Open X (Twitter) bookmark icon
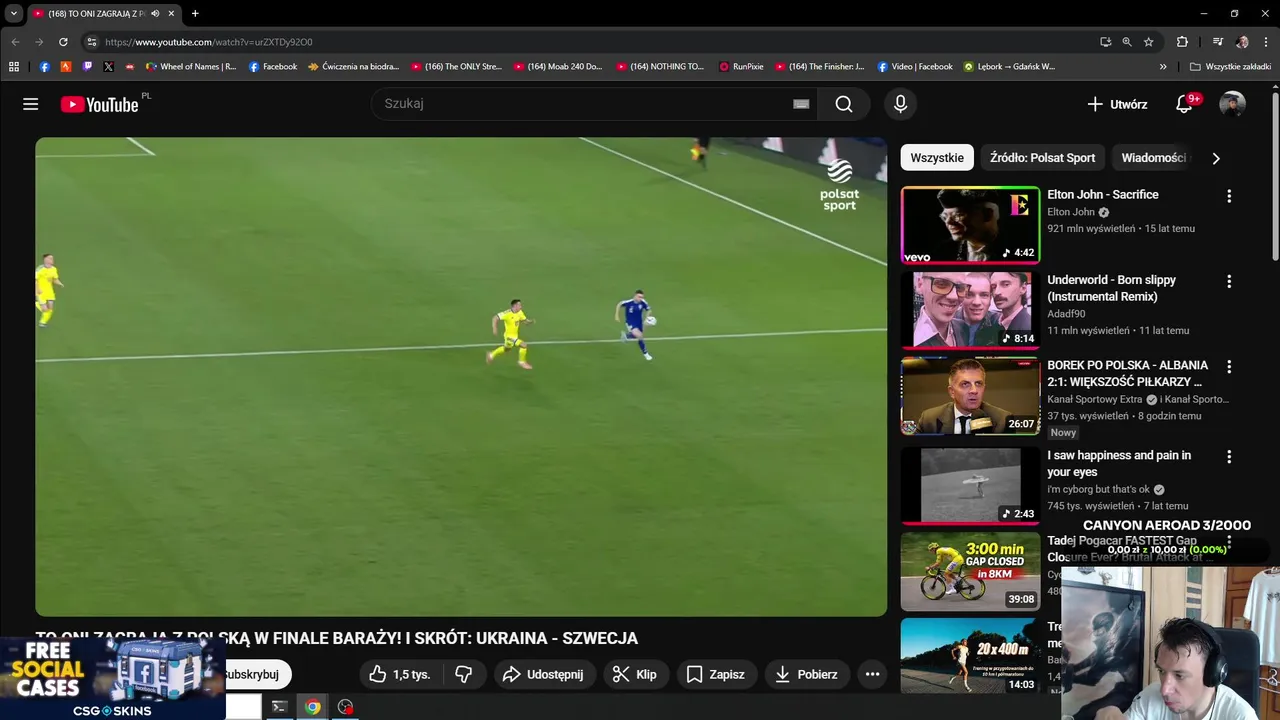1280x720 pixels. (109, 67)
